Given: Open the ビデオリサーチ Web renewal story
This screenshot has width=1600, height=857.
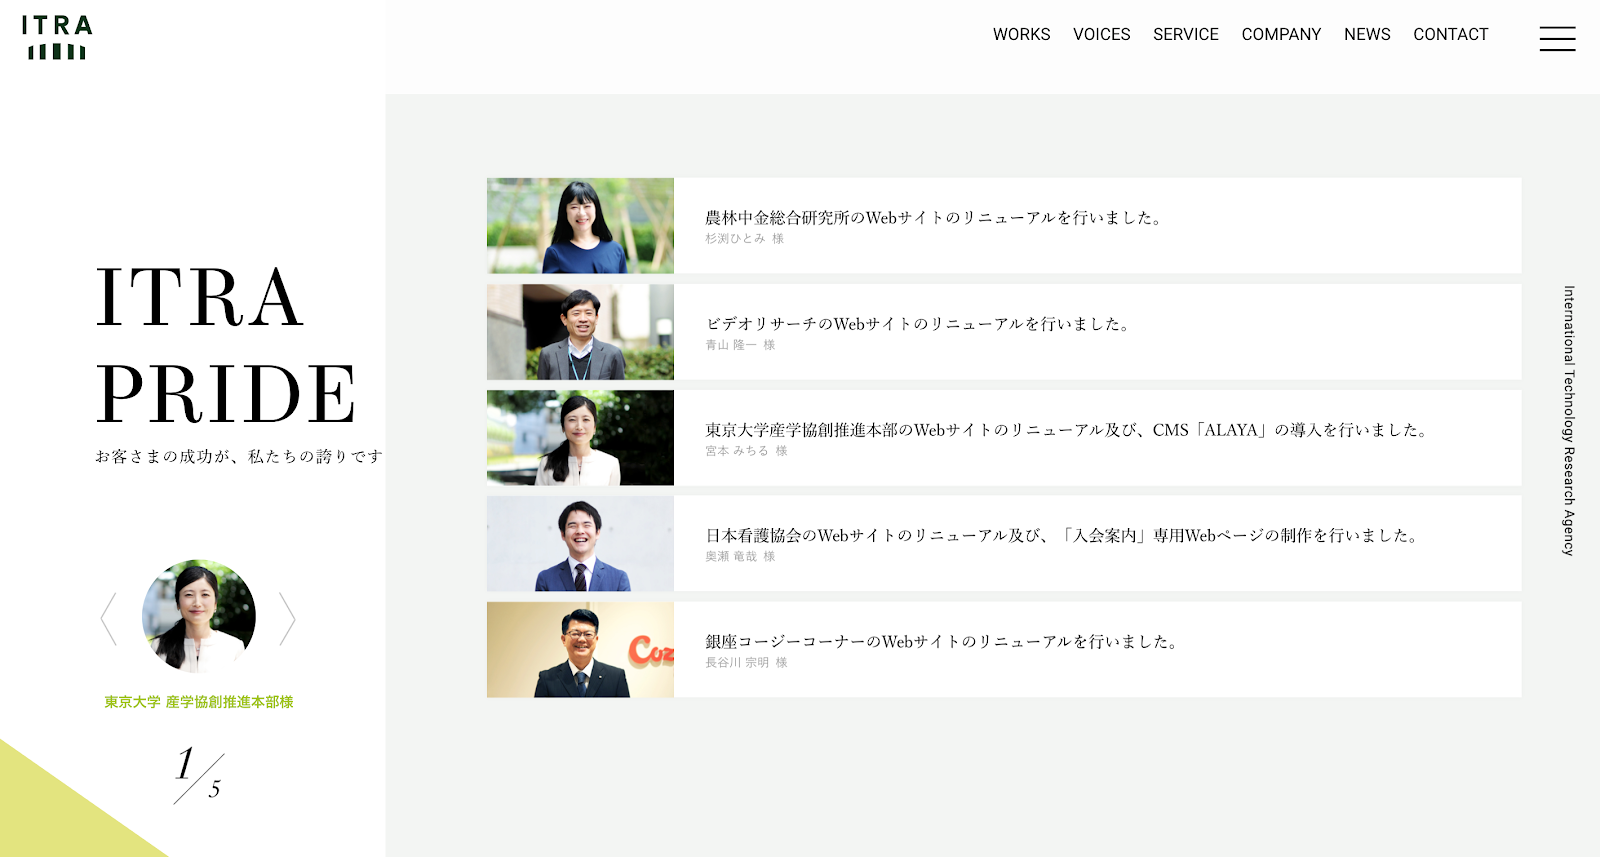Looking at the screenshot, I should (x=1004, y=332).
